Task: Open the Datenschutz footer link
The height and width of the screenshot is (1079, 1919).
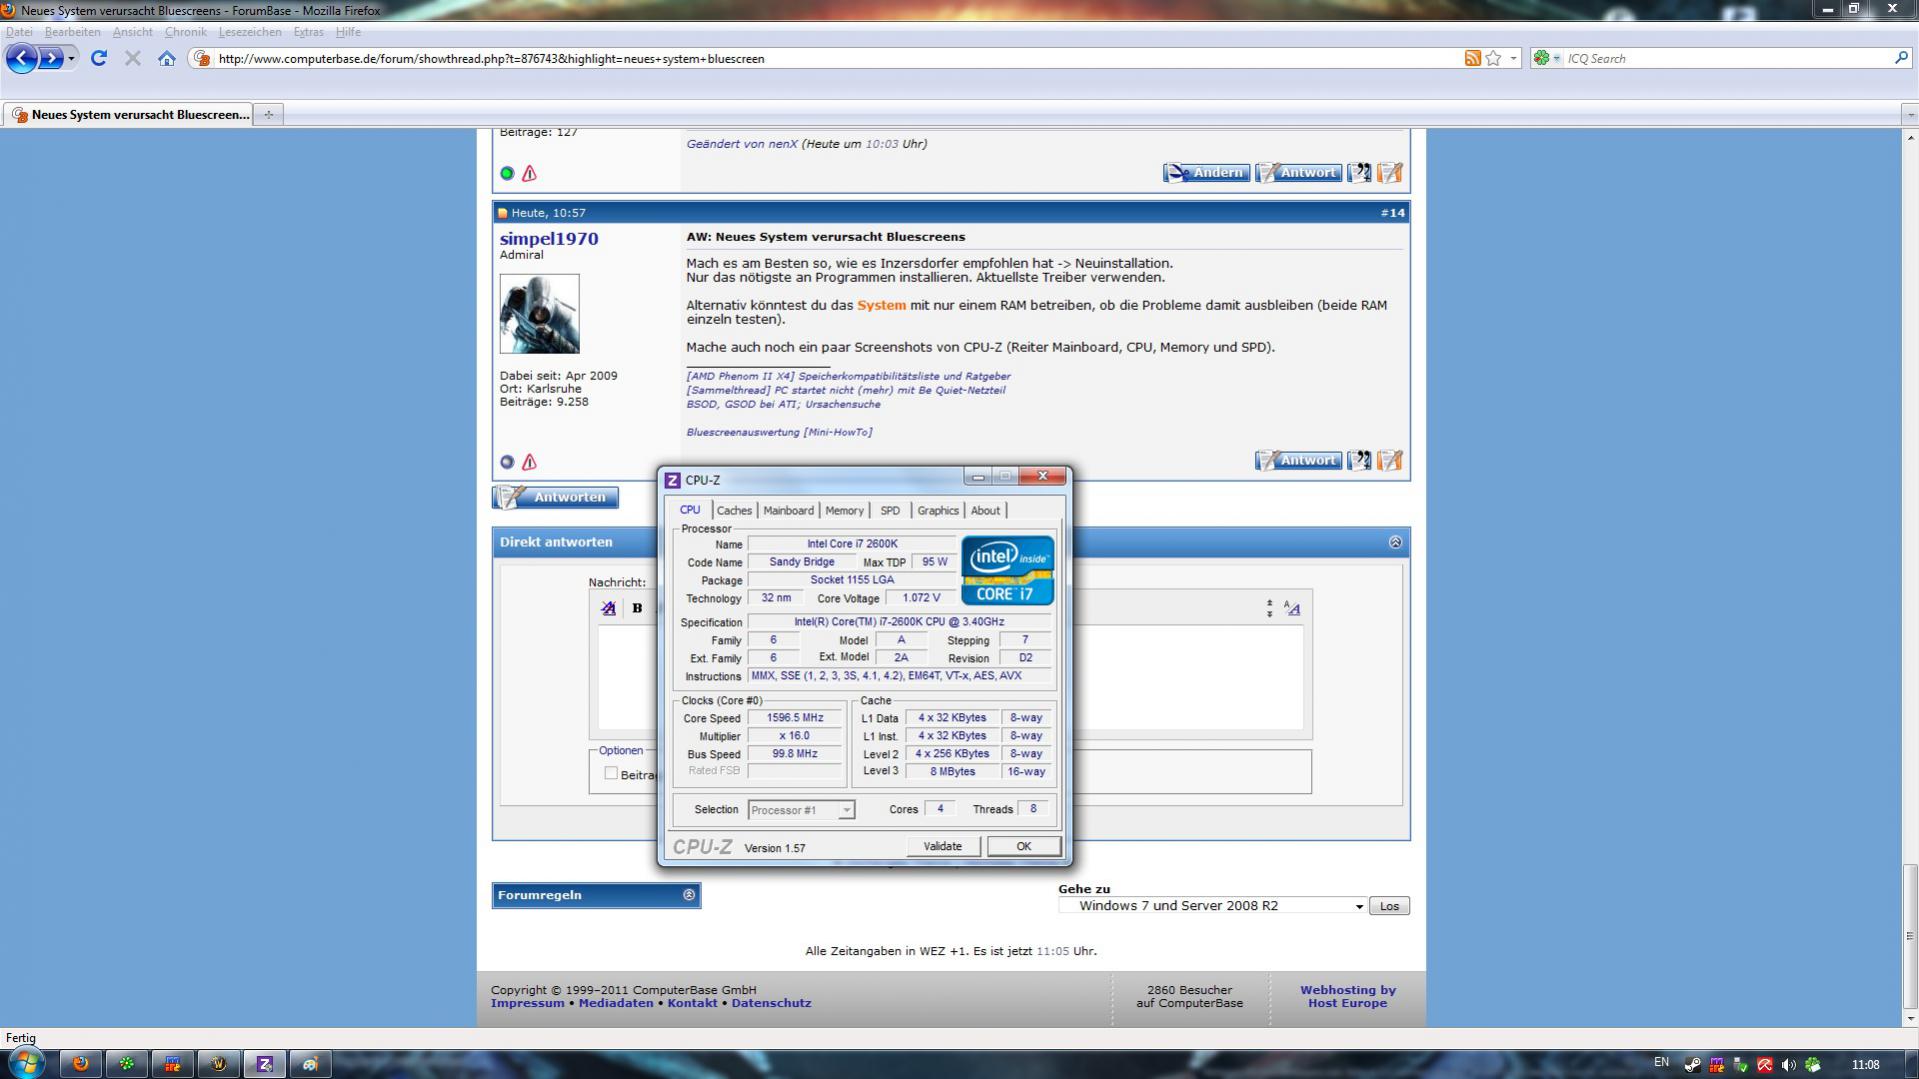Action: coord(771,1003)
